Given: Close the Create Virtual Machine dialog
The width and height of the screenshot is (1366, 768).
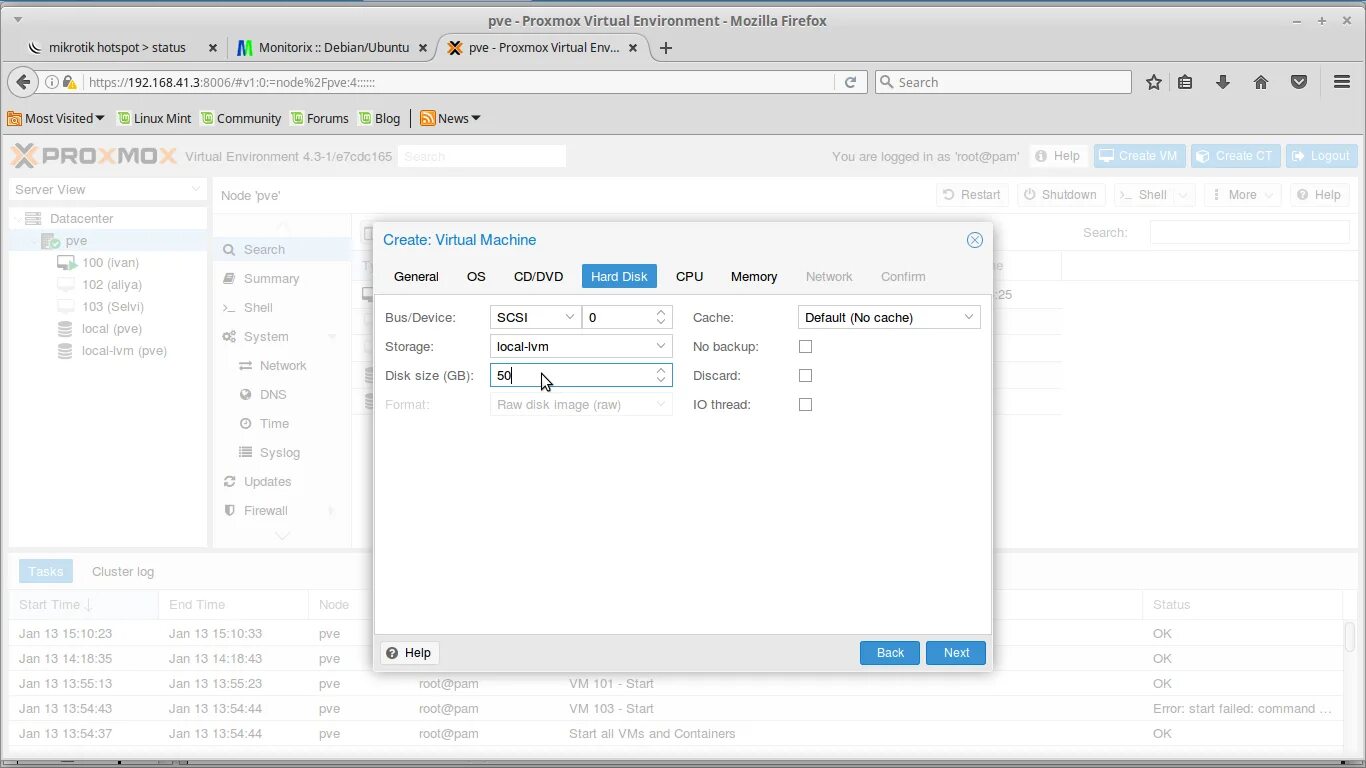Looking at the screenshot, I should tap(975, 240).
